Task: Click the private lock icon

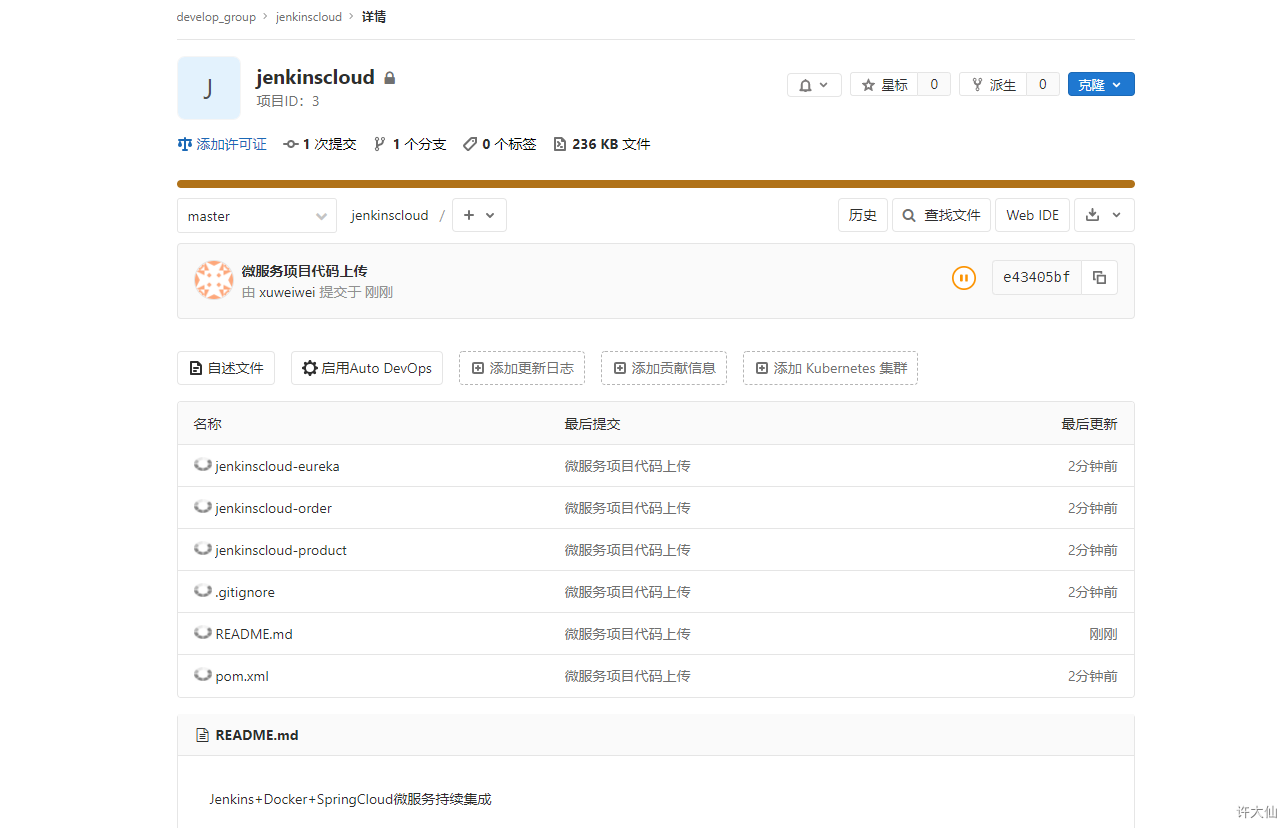Action: [390, 78]
